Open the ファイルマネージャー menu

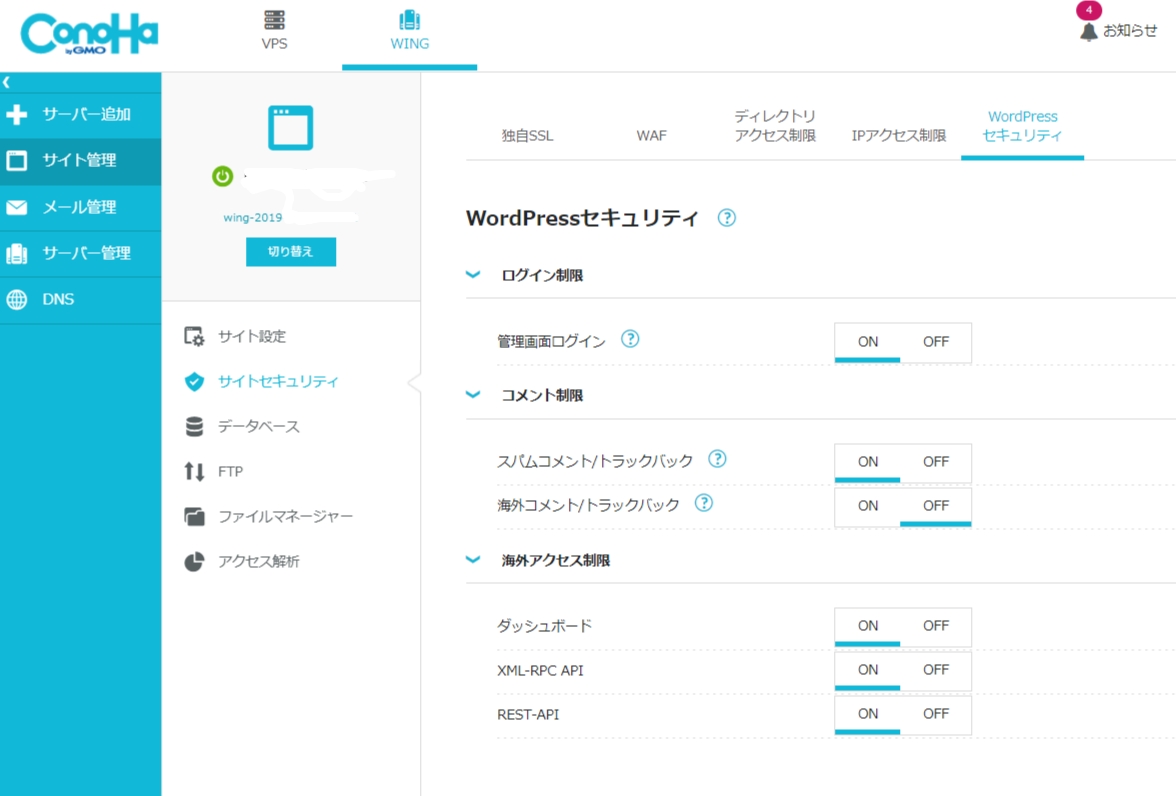[285, 516]
